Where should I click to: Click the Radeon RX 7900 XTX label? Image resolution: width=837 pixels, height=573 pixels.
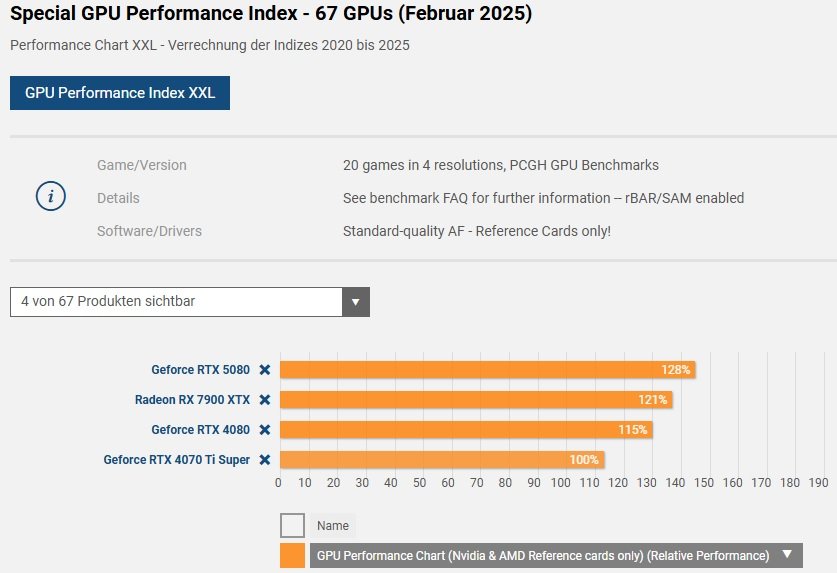pyautogui.click(x=192, y=399)
